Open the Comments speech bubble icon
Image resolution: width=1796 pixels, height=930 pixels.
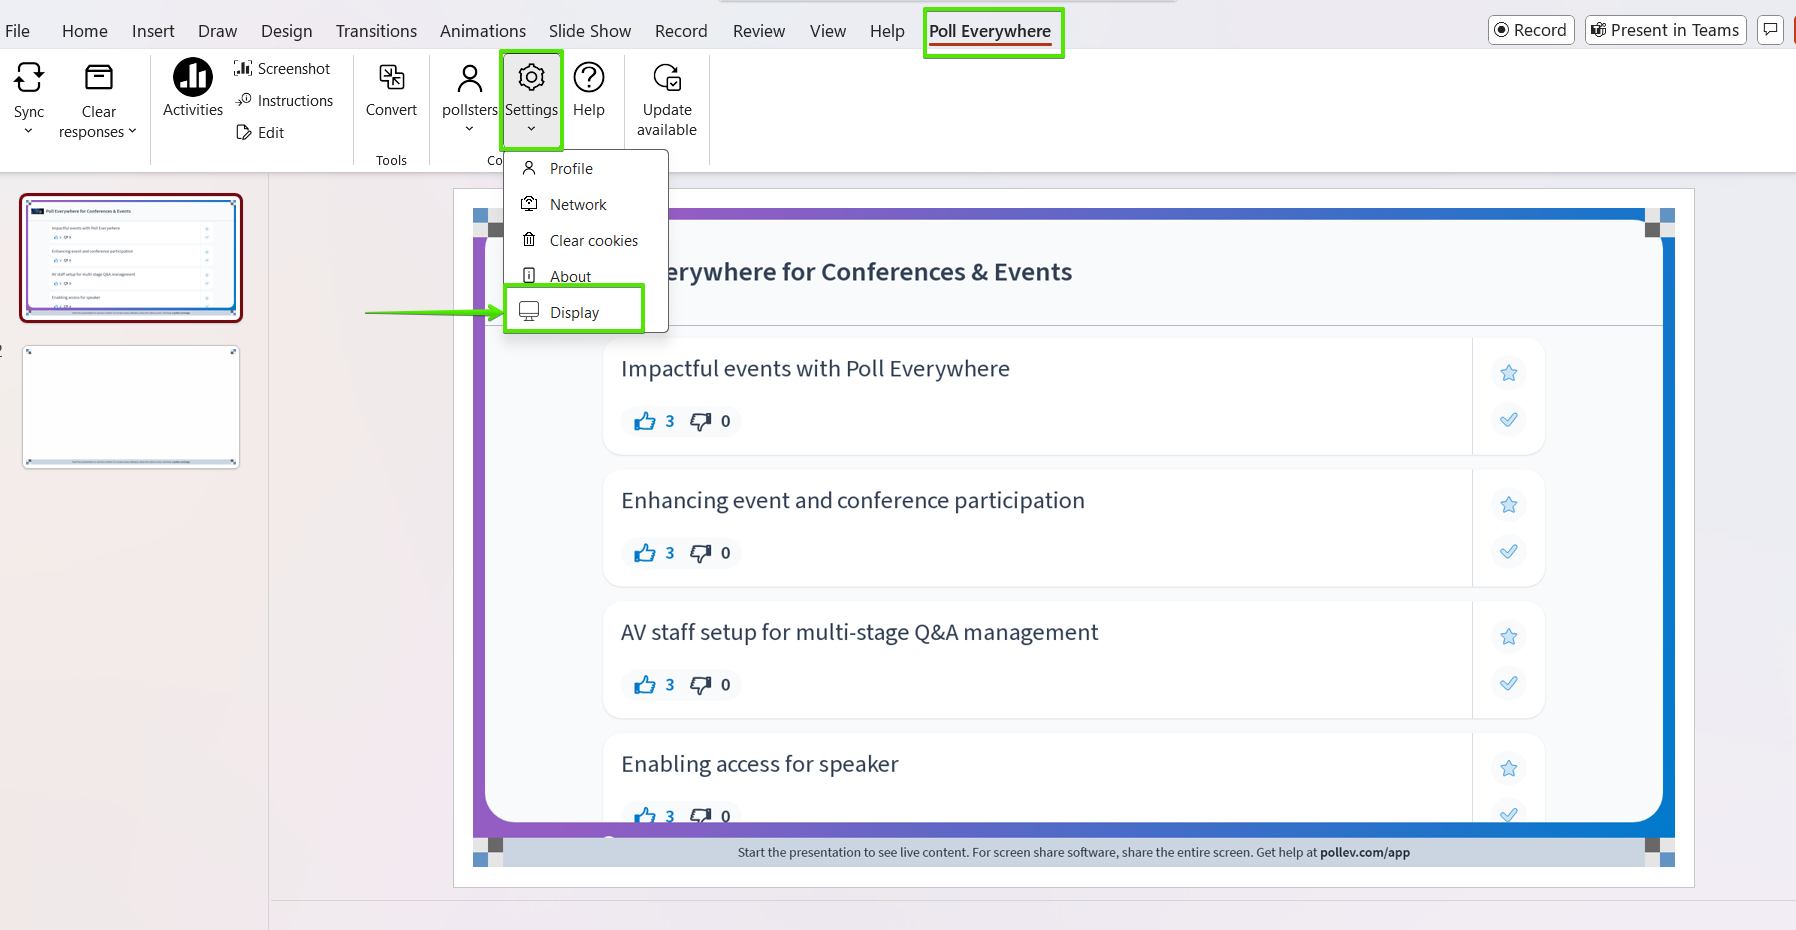pyautogui.click(x=1771, y=30)
